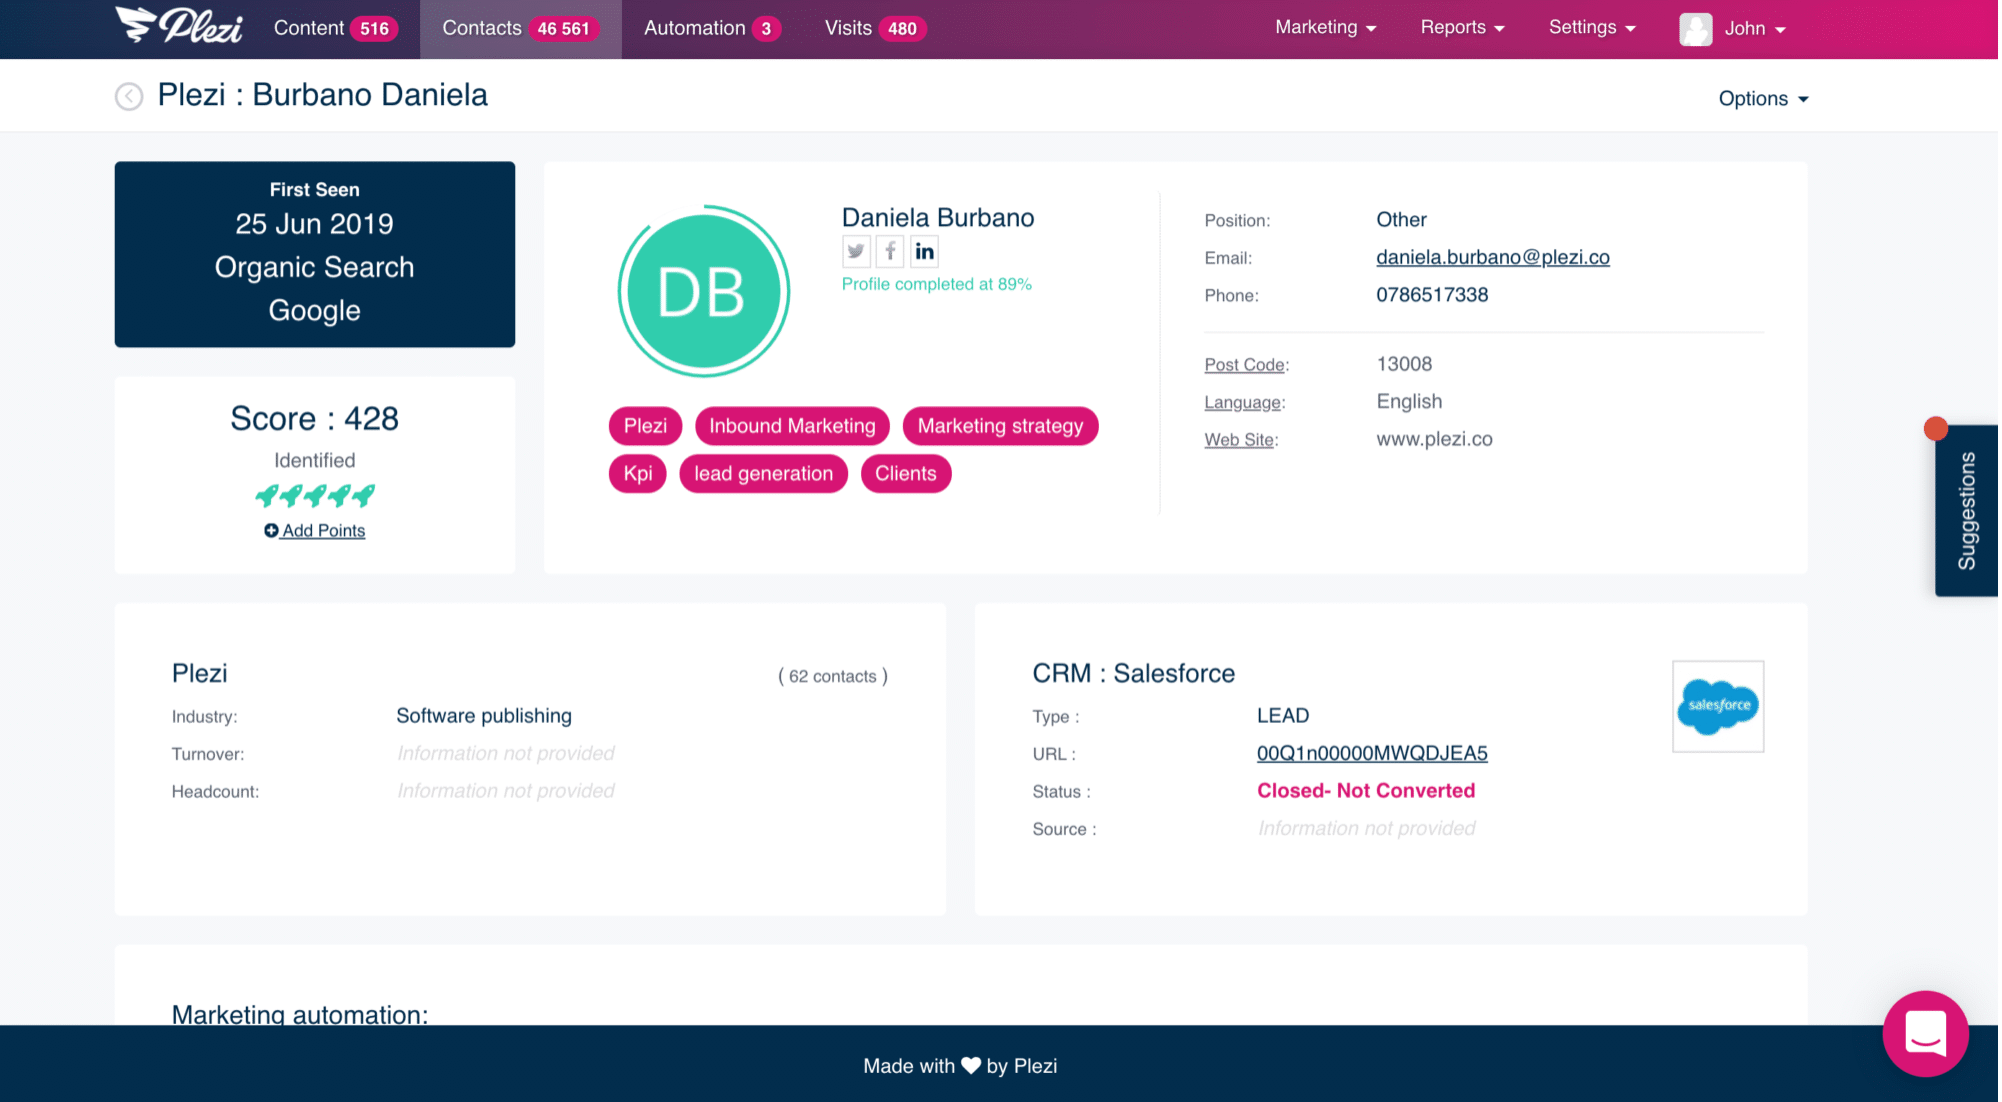This screenshot has height=1102, width=2002.
Task: Click the 13008 post code value
Action: click(x=1404, y=364)
